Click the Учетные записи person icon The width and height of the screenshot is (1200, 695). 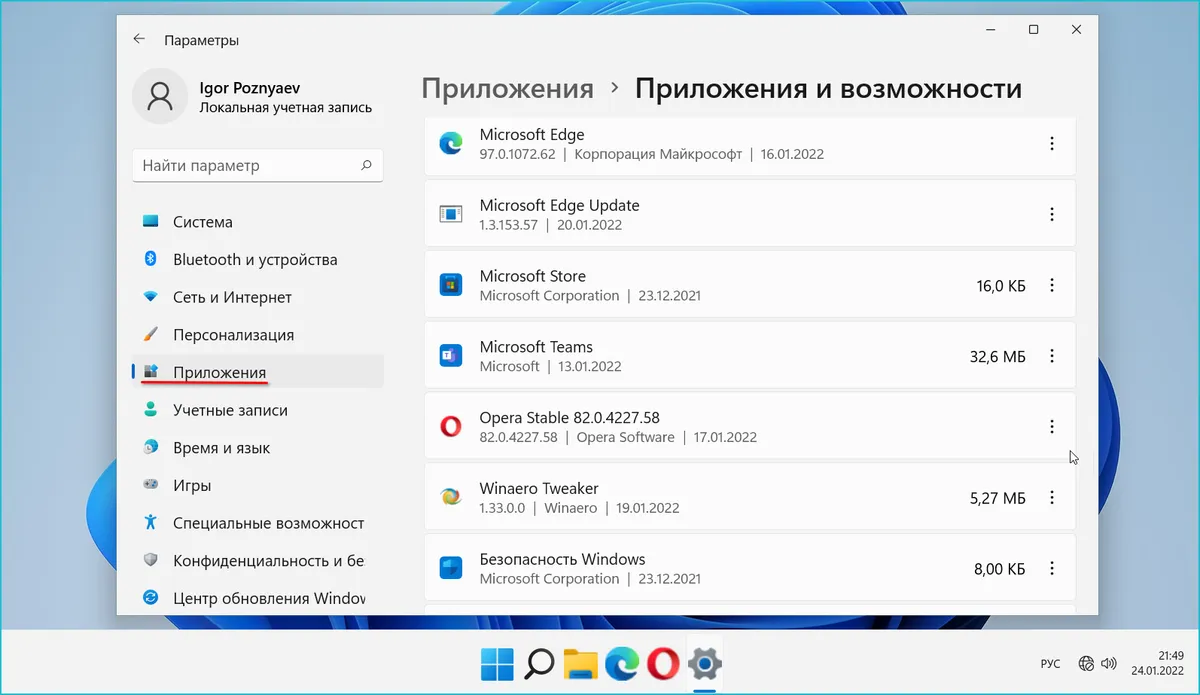click(x=151, y=410)
